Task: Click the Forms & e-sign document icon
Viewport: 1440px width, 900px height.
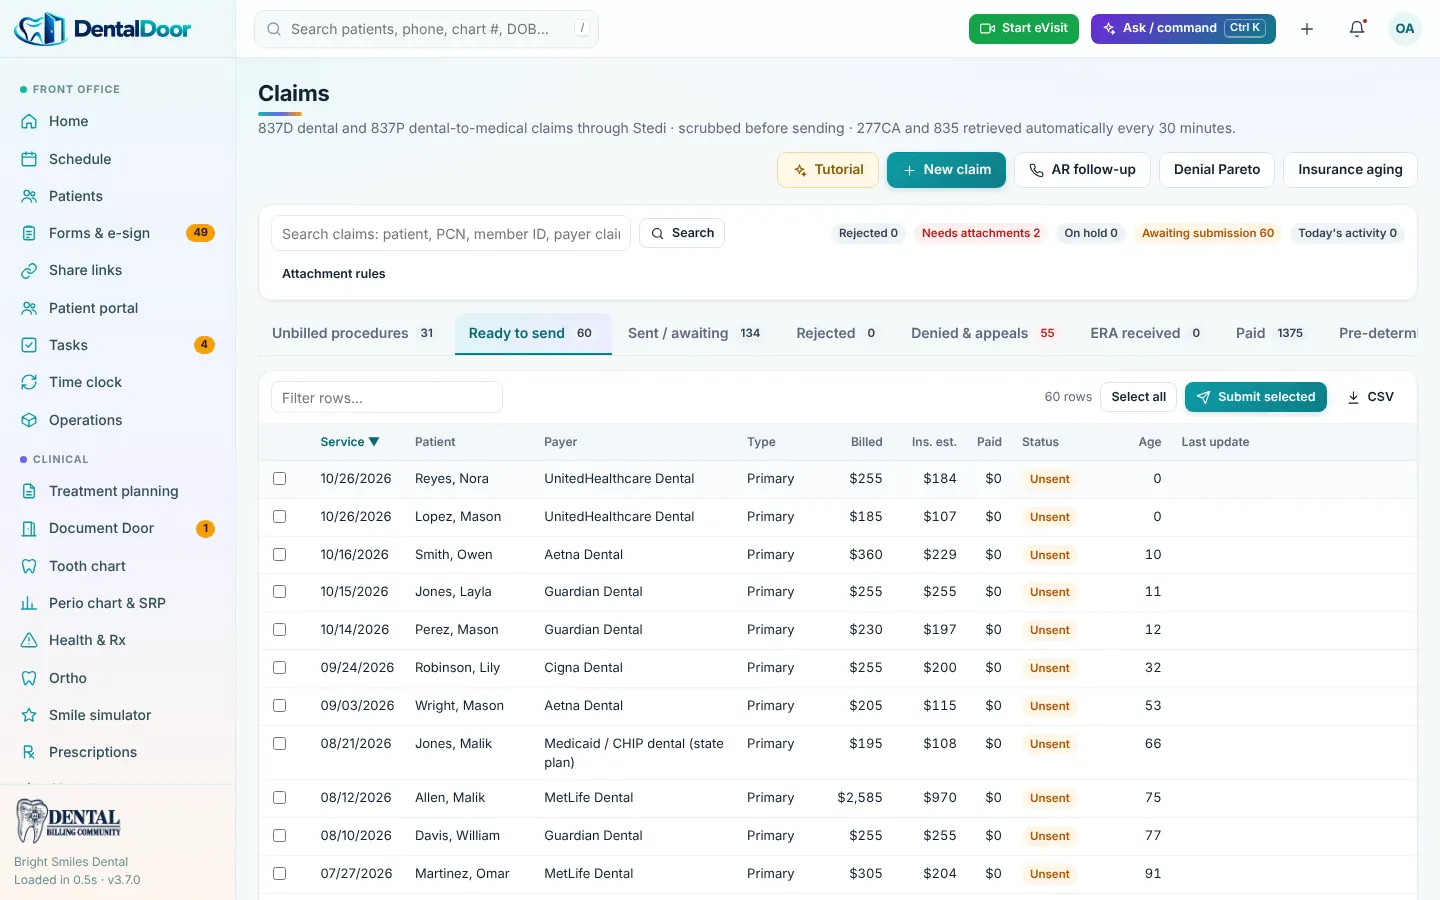Action: click(x=29, y=233)
